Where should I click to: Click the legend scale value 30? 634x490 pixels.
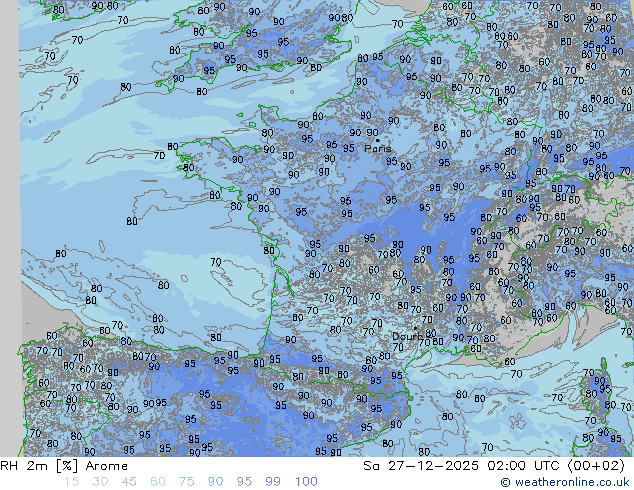pos(100,482)
